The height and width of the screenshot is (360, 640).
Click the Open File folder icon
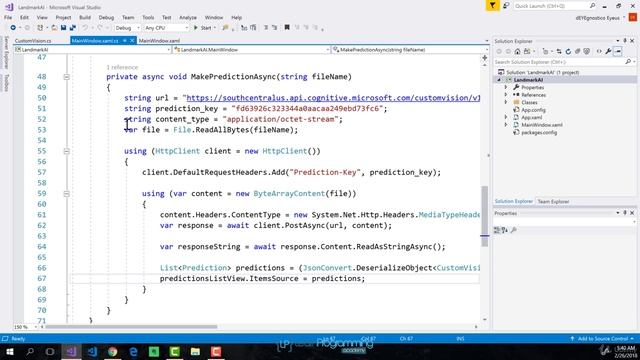point(54,28)
